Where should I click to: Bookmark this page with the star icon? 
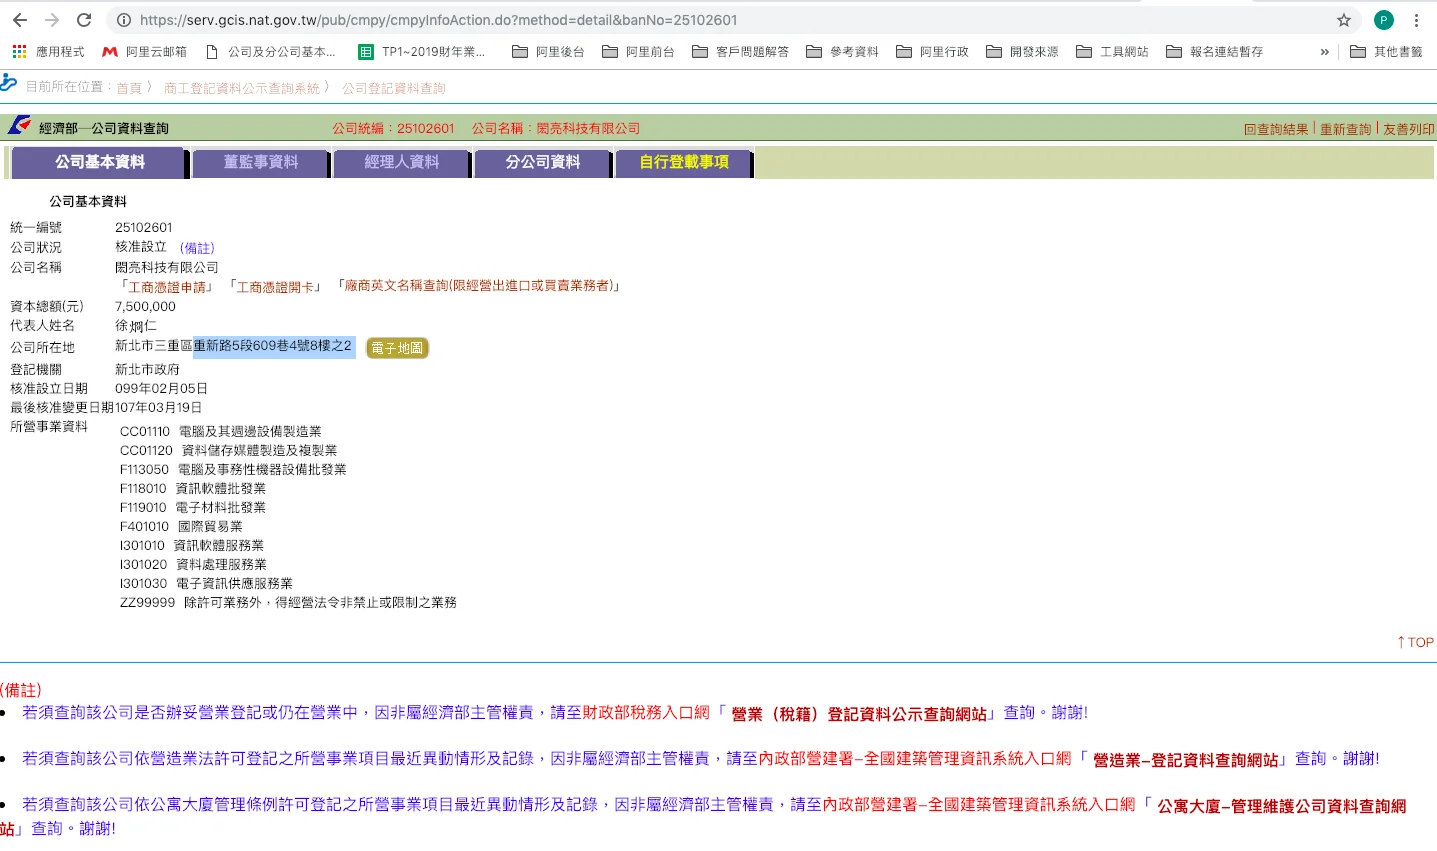tap(1344, 20)
